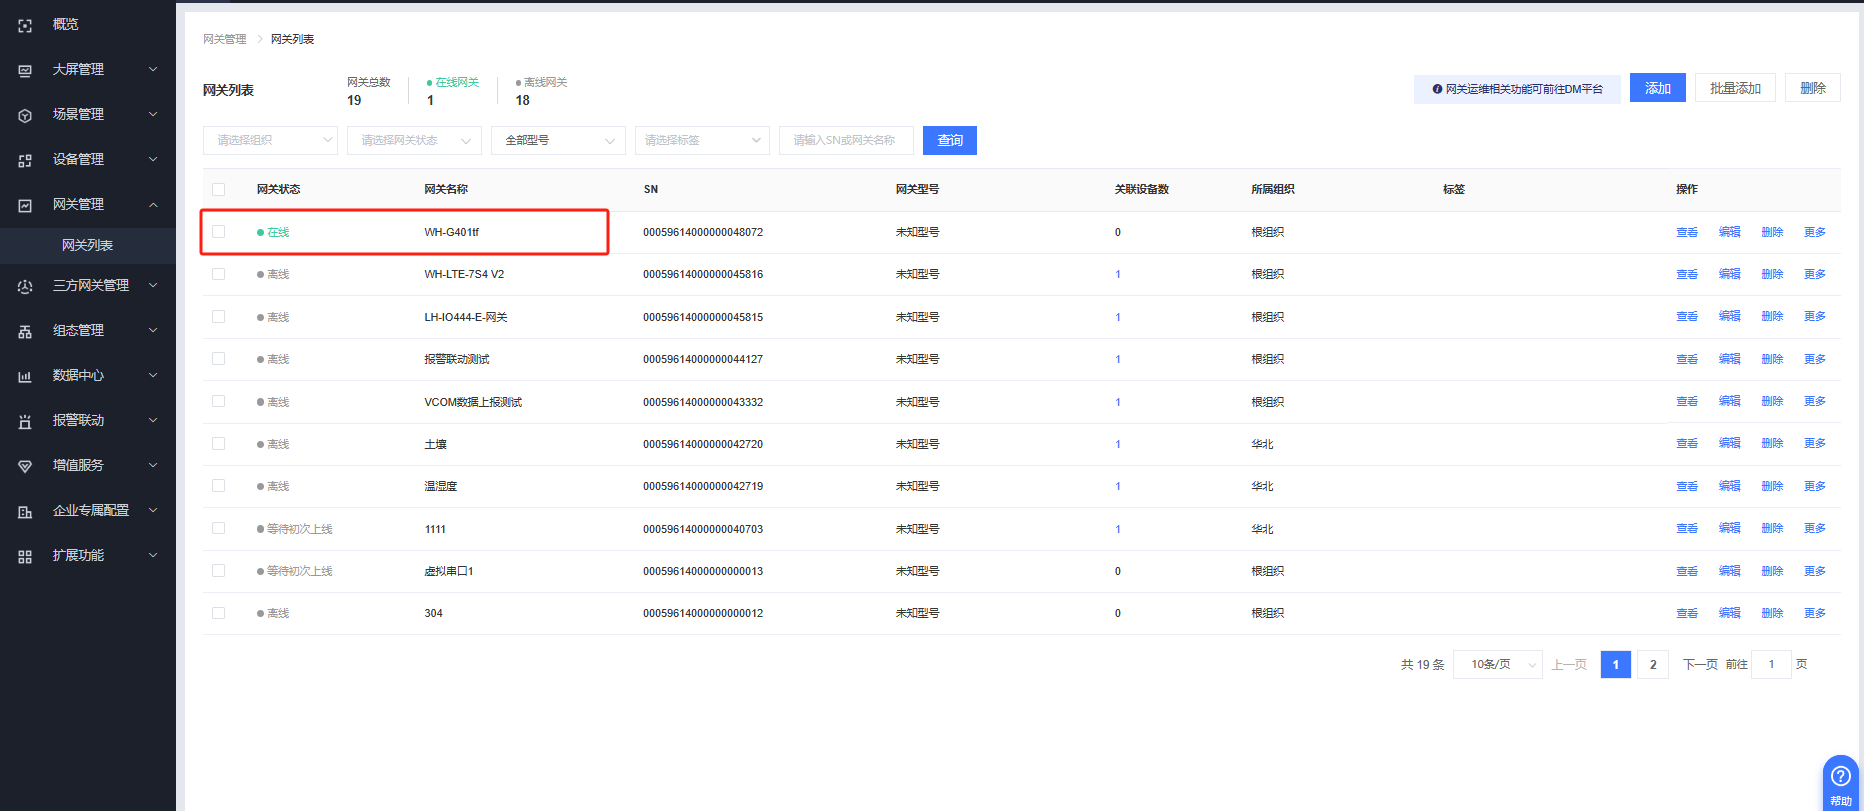Click the 查询 search button

pos(949,141)
